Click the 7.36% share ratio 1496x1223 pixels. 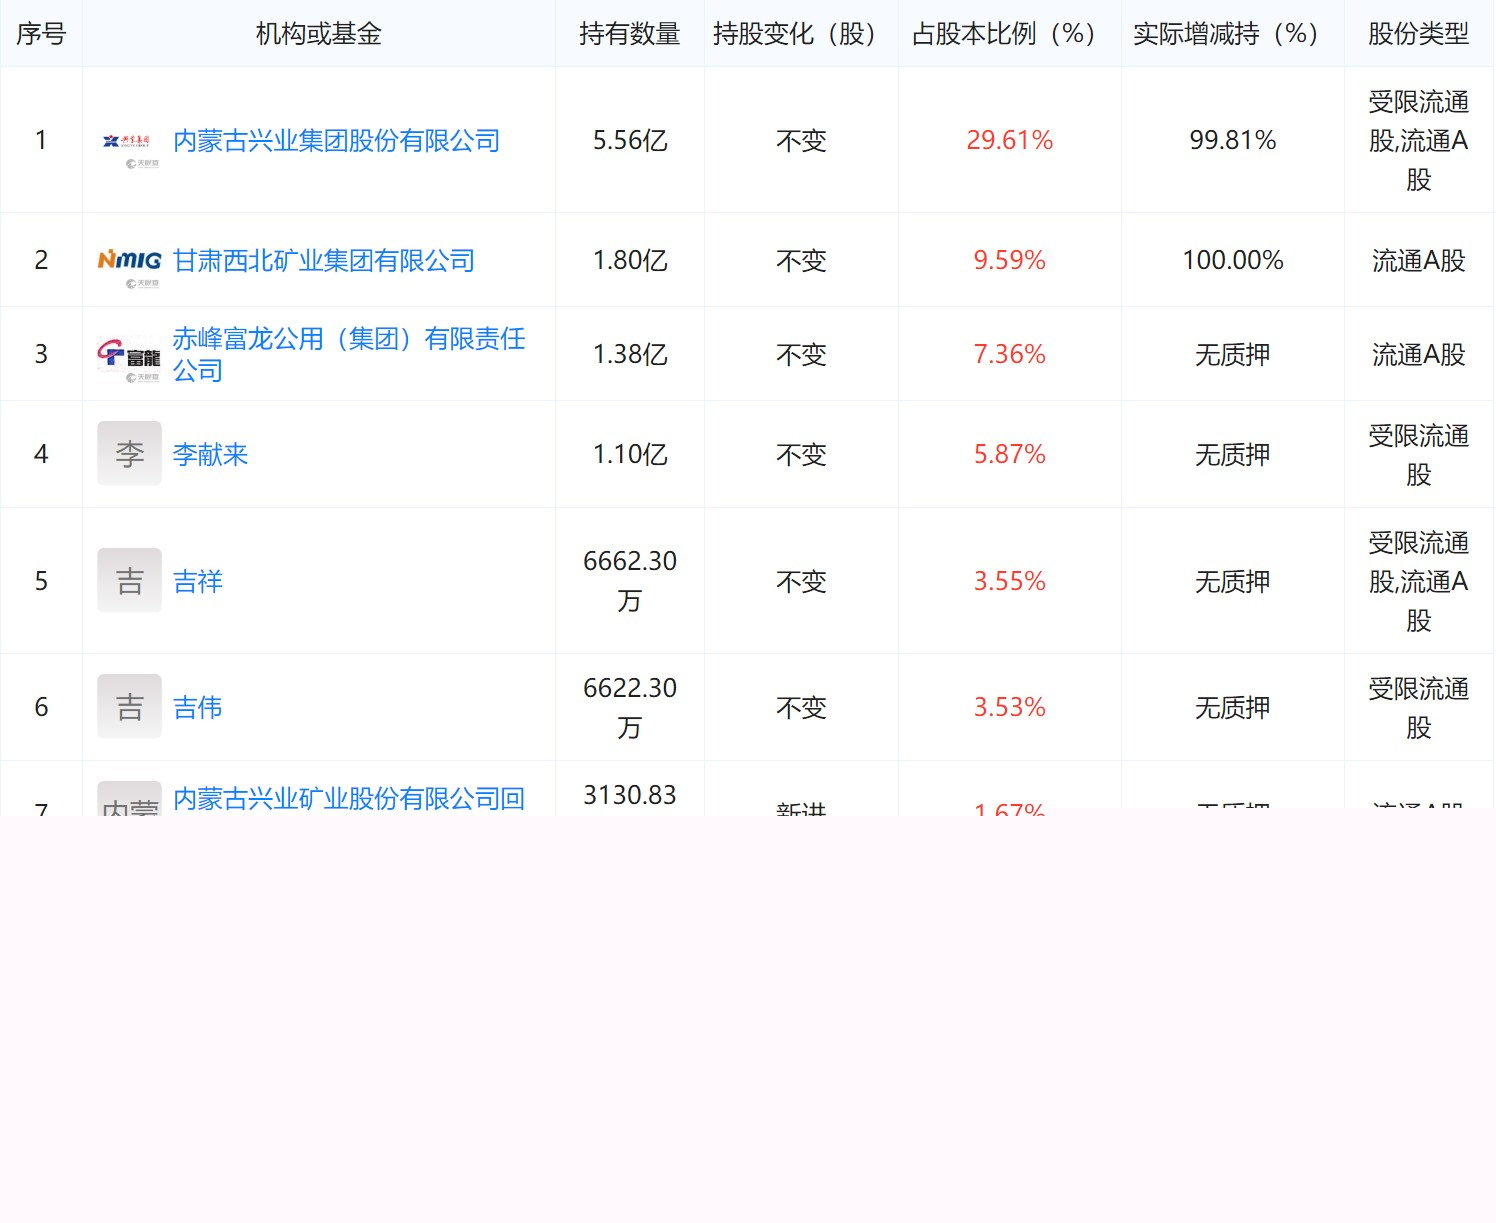pos(1010,355)
